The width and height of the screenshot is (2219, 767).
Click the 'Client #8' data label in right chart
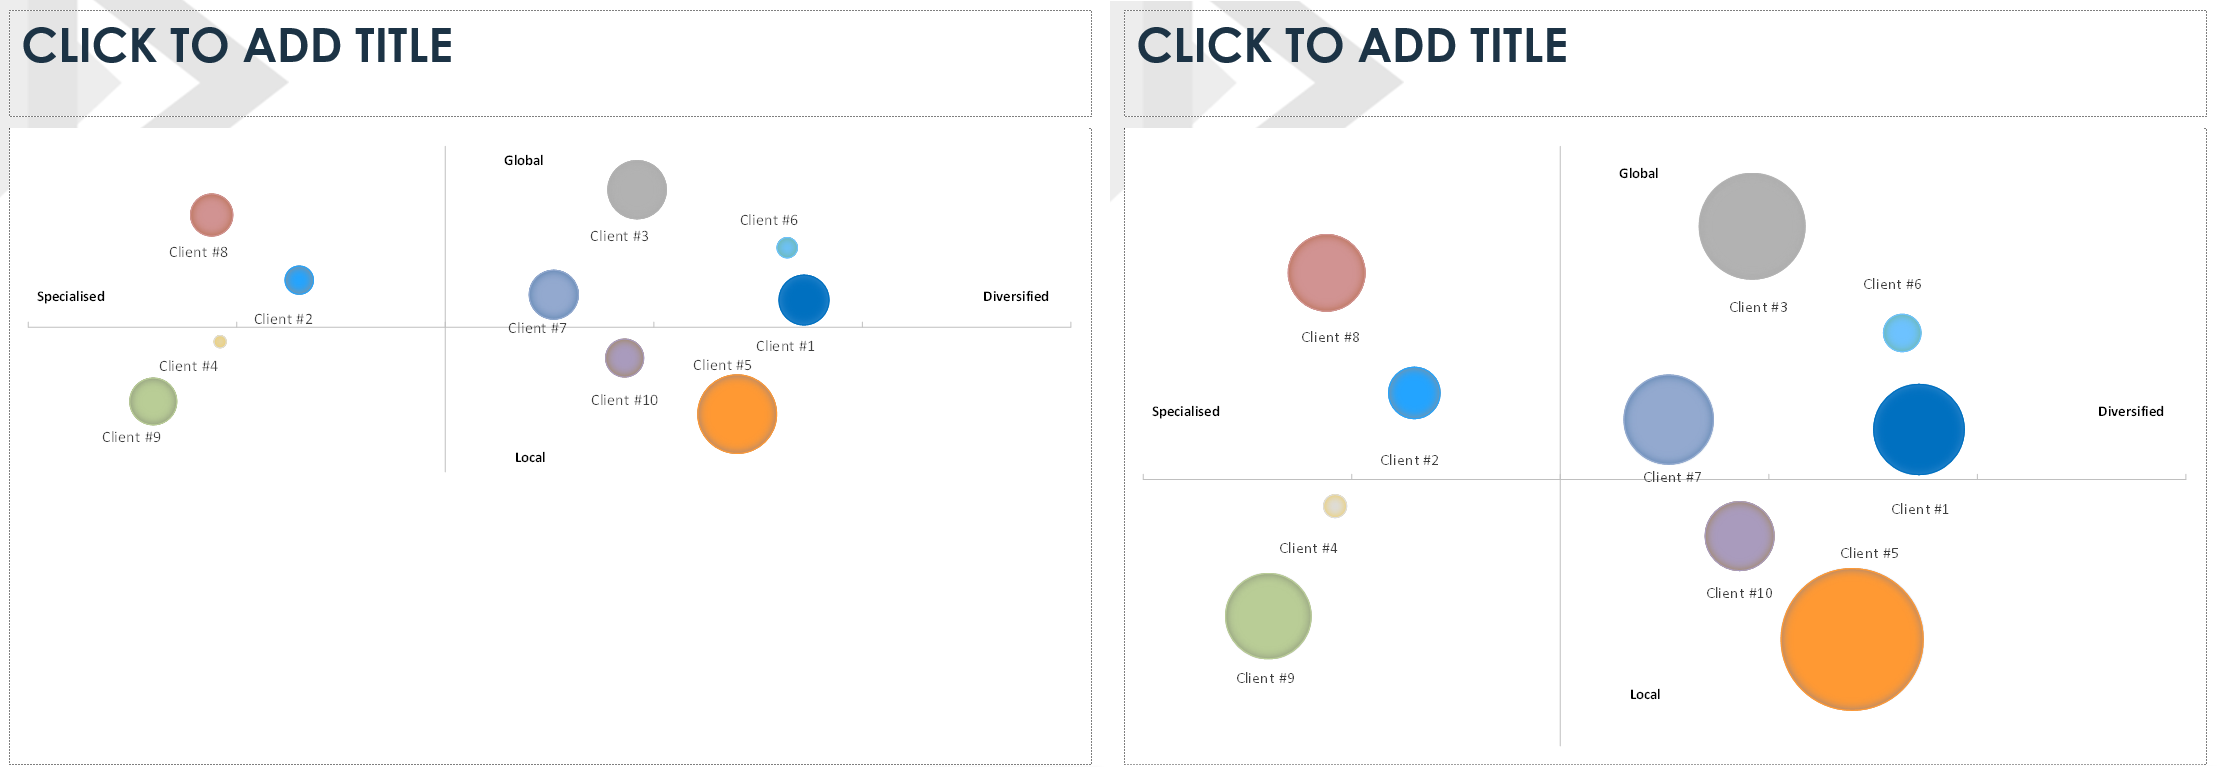[x=1330, y=338]
